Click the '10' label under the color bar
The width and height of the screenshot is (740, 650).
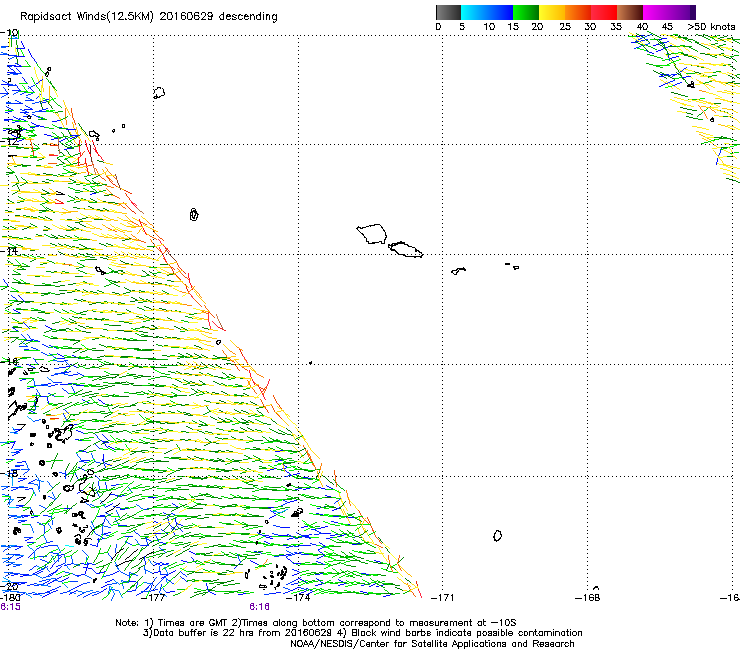tap(489, 27)
